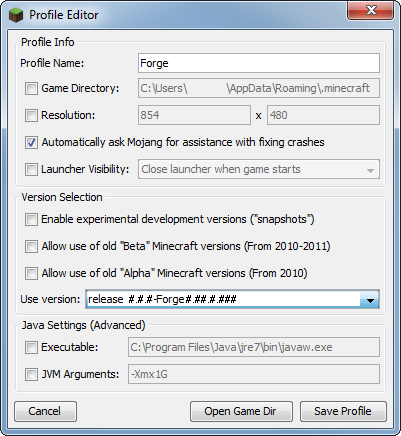Expand the Use version dropdown arrow
The image size is (401, 436).
pyautogui.click(x=370, y=300)
